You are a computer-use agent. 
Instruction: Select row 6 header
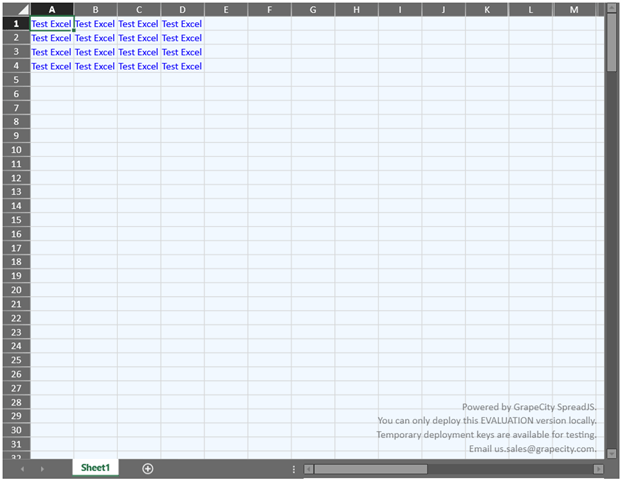click(16, 94)
